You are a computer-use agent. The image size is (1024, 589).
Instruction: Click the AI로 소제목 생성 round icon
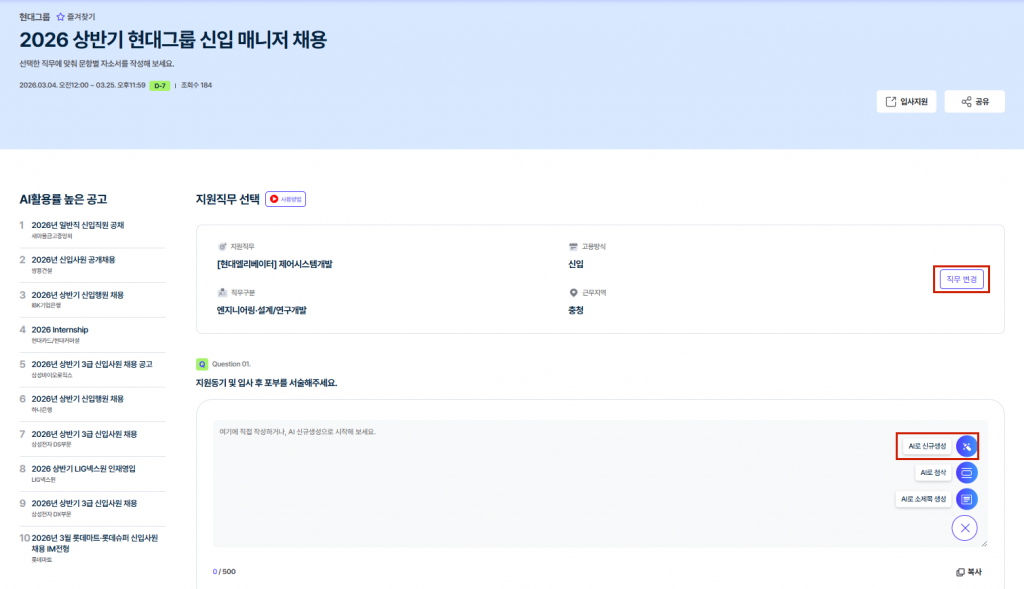966,498
